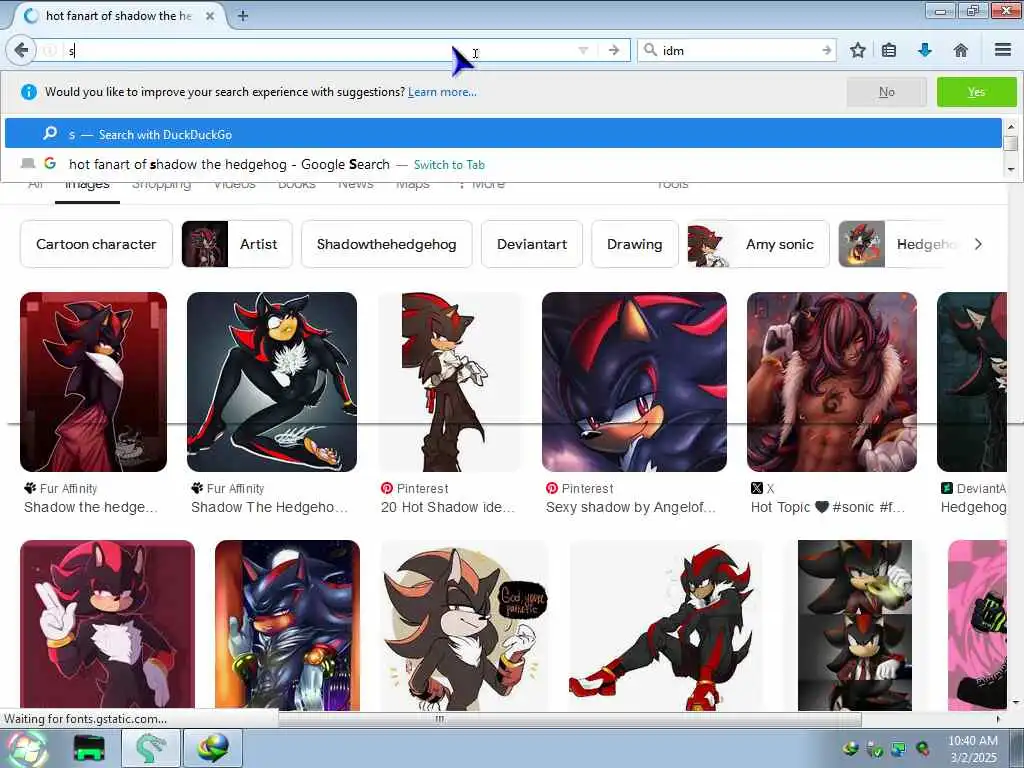The image size is (1024, 768).
Task: Open the Windows Start button
Action: [x=27, y=748]
